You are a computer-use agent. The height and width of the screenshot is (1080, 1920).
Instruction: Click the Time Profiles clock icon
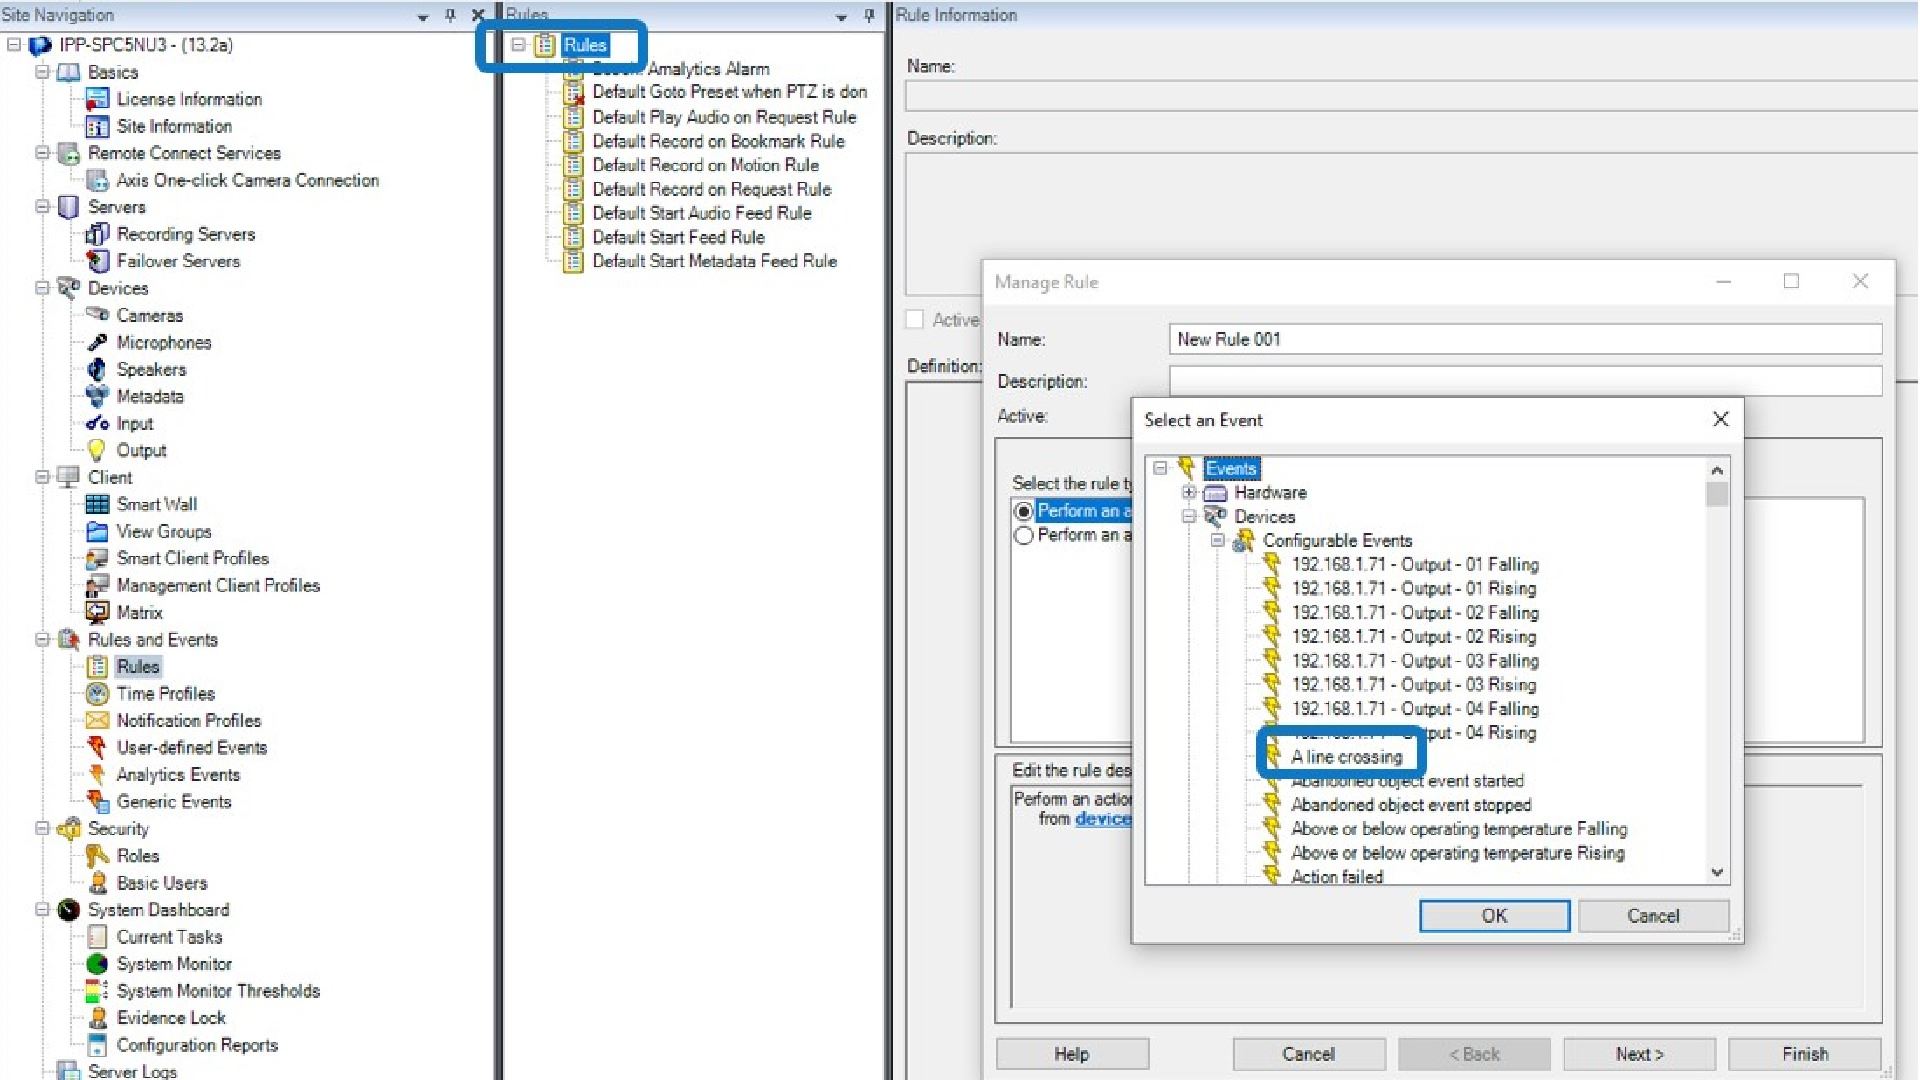[x=97, y=693]
